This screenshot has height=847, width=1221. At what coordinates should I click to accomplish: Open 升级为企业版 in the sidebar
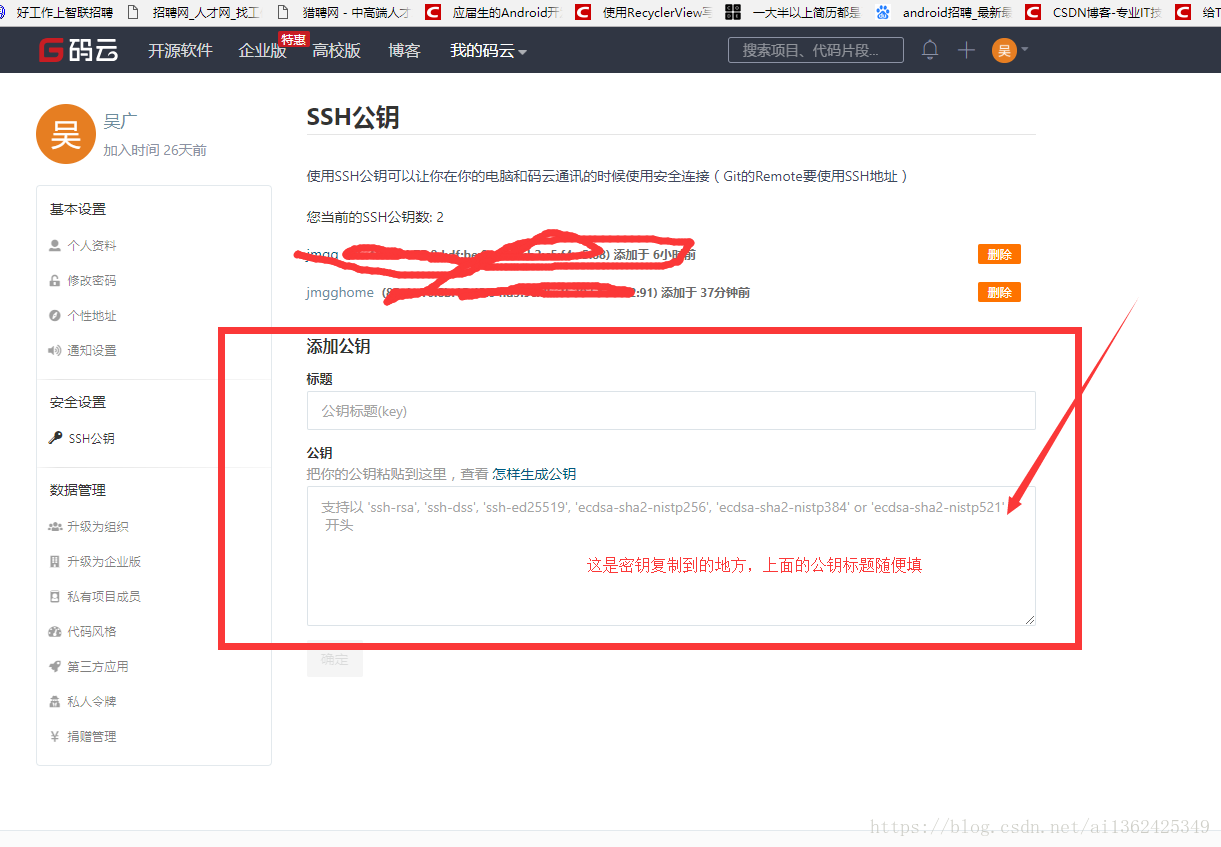[104, 562]
